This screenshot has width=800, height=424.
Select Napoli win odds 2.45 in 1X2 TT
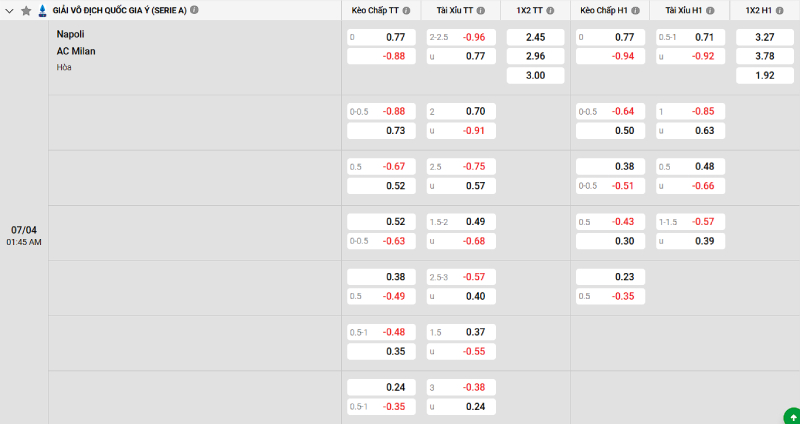(534, 37)
